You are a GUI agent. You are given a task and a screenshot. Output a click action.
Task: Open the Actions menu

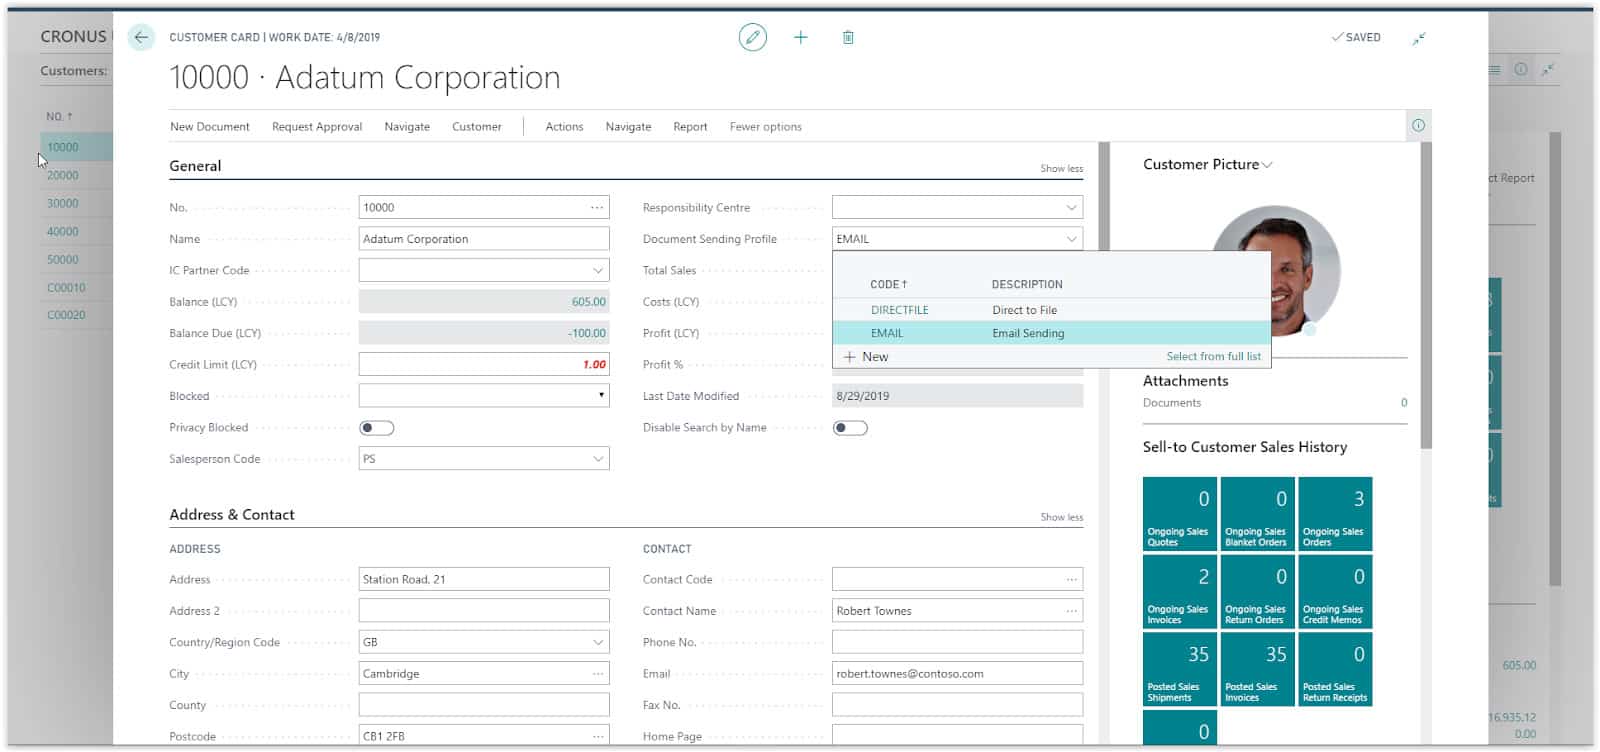[x=564, y=127]
